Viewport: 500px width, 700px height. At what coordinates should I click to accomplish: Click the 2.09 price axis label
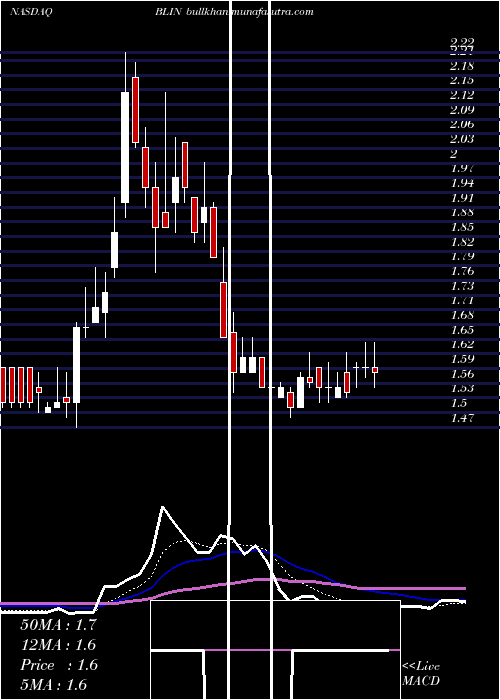coord(462,110)
